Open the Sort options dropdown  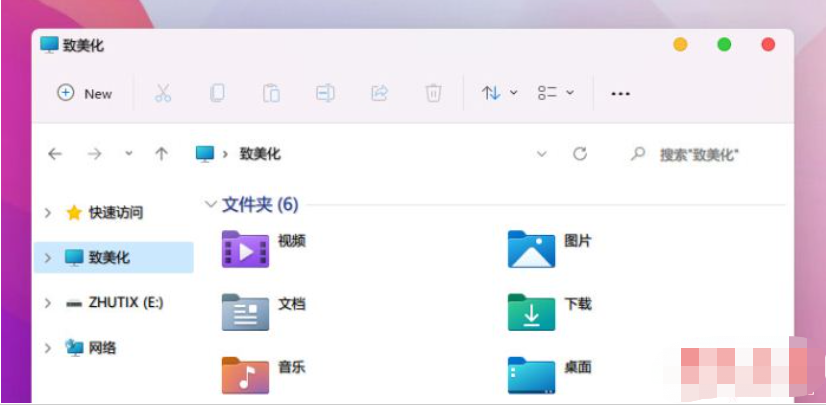point(500,93)
